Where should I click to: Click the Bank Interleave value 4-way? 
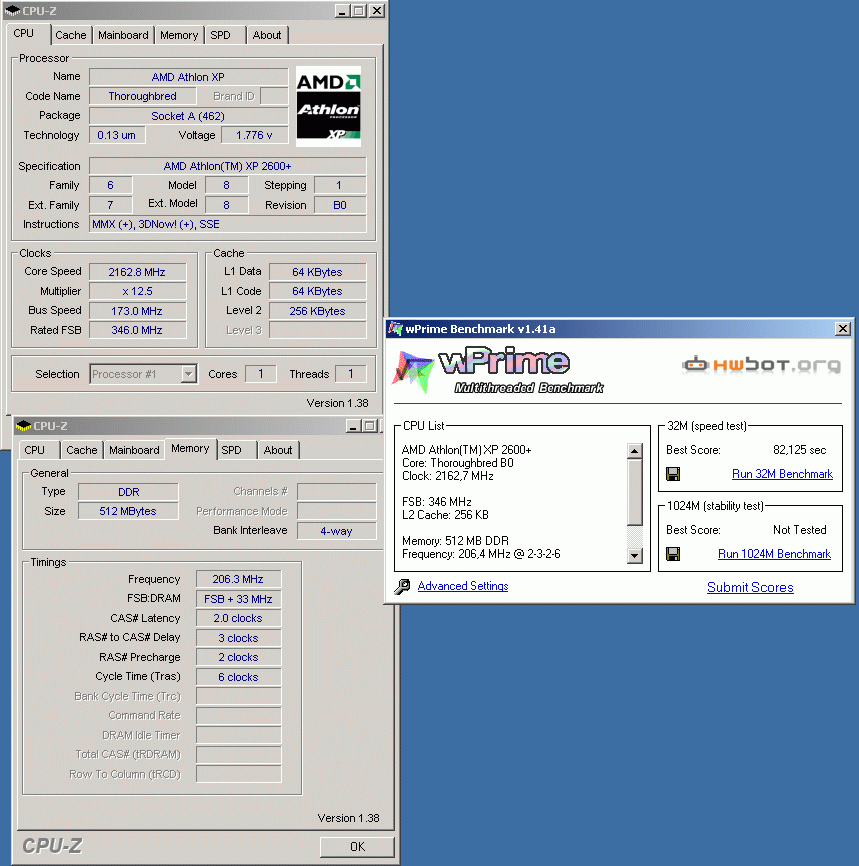click(x=336, y=531)
